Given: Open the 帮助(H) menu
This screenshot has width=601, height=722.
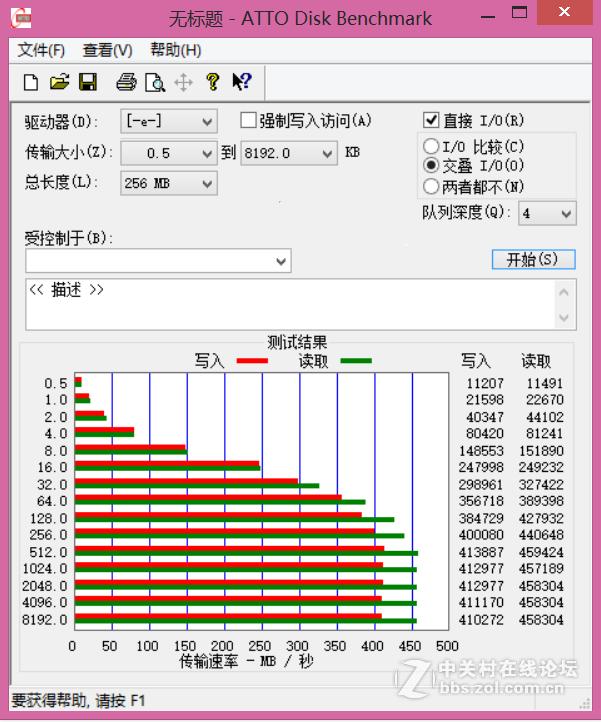Looking at the screenshot, I should (176, 50).
